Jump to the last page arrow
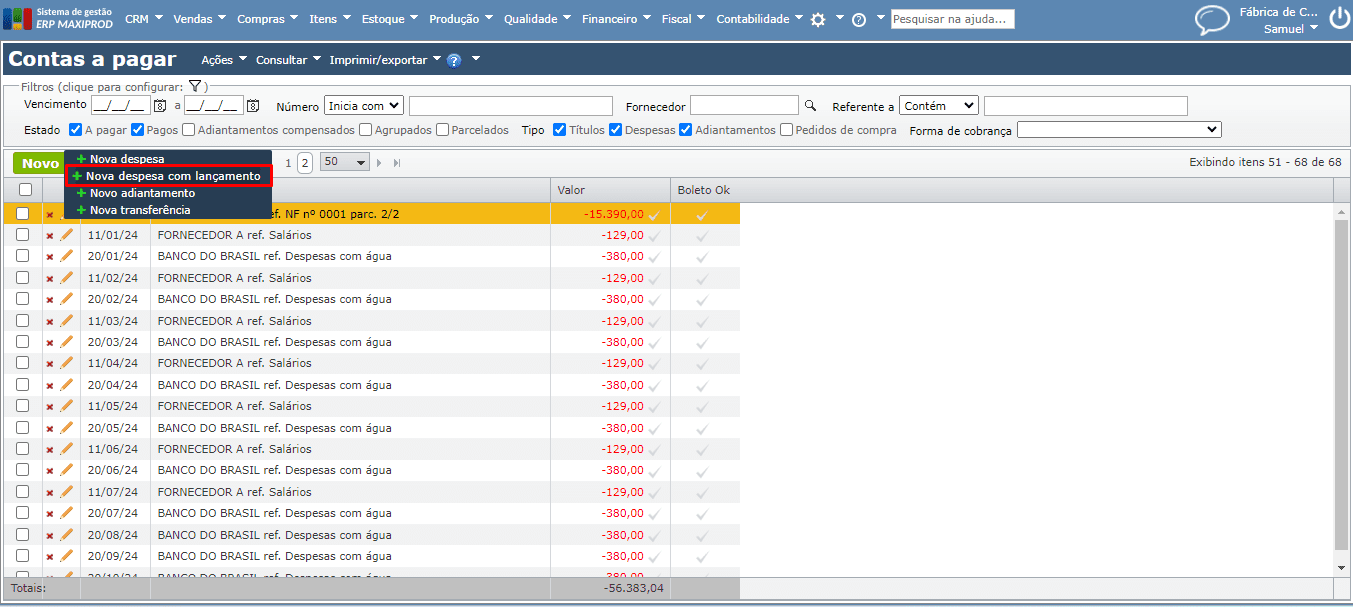 coord(397,163)
